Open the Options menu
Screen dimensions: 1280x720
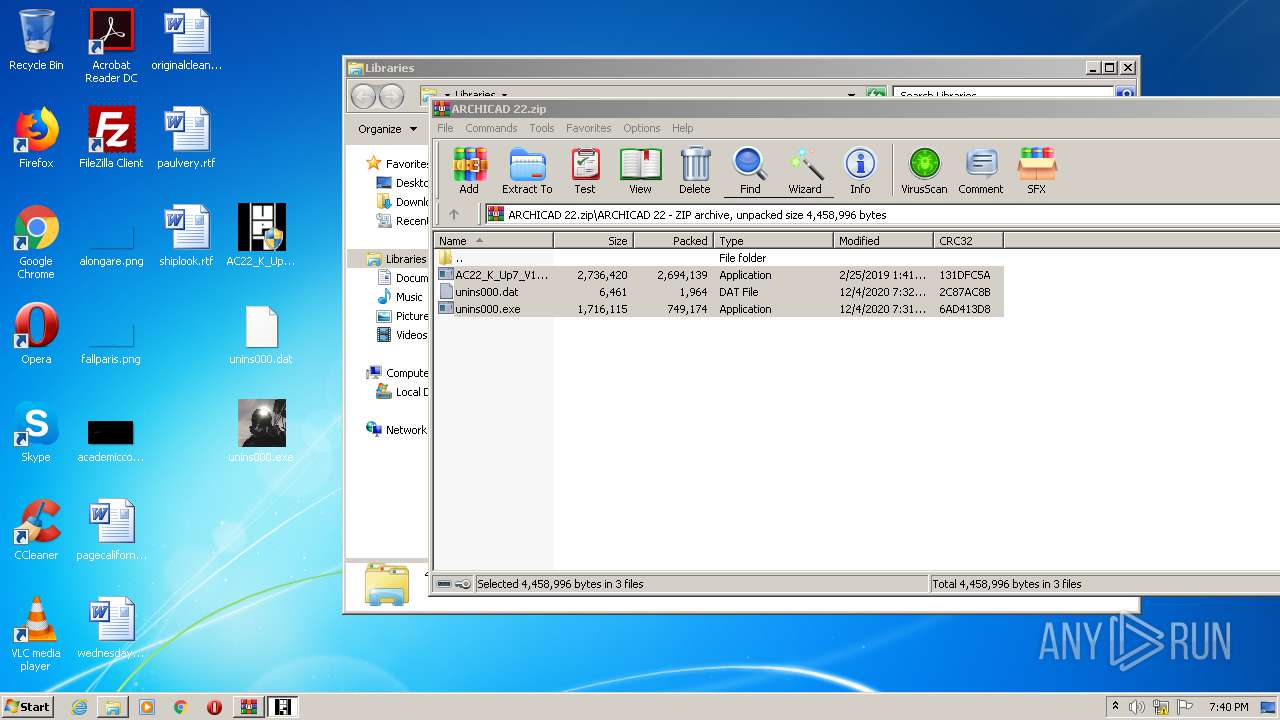pyautogui.click(x=642, y=128)
